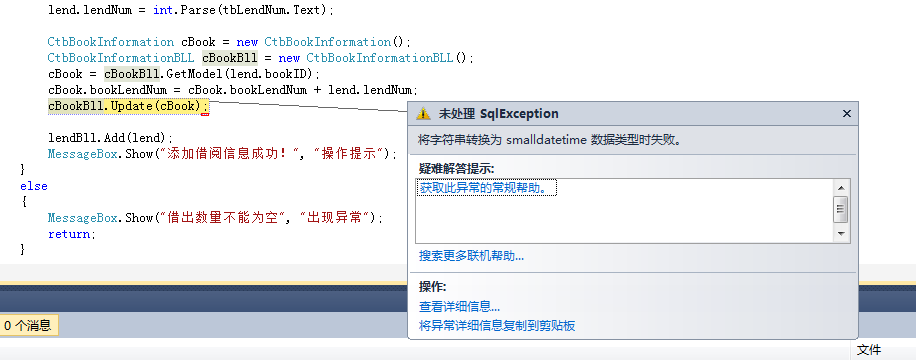This screenshot has height=360, width=916.
Task: Click the 文件 column header
Action: pyautogui.click(x=869, y=349)
